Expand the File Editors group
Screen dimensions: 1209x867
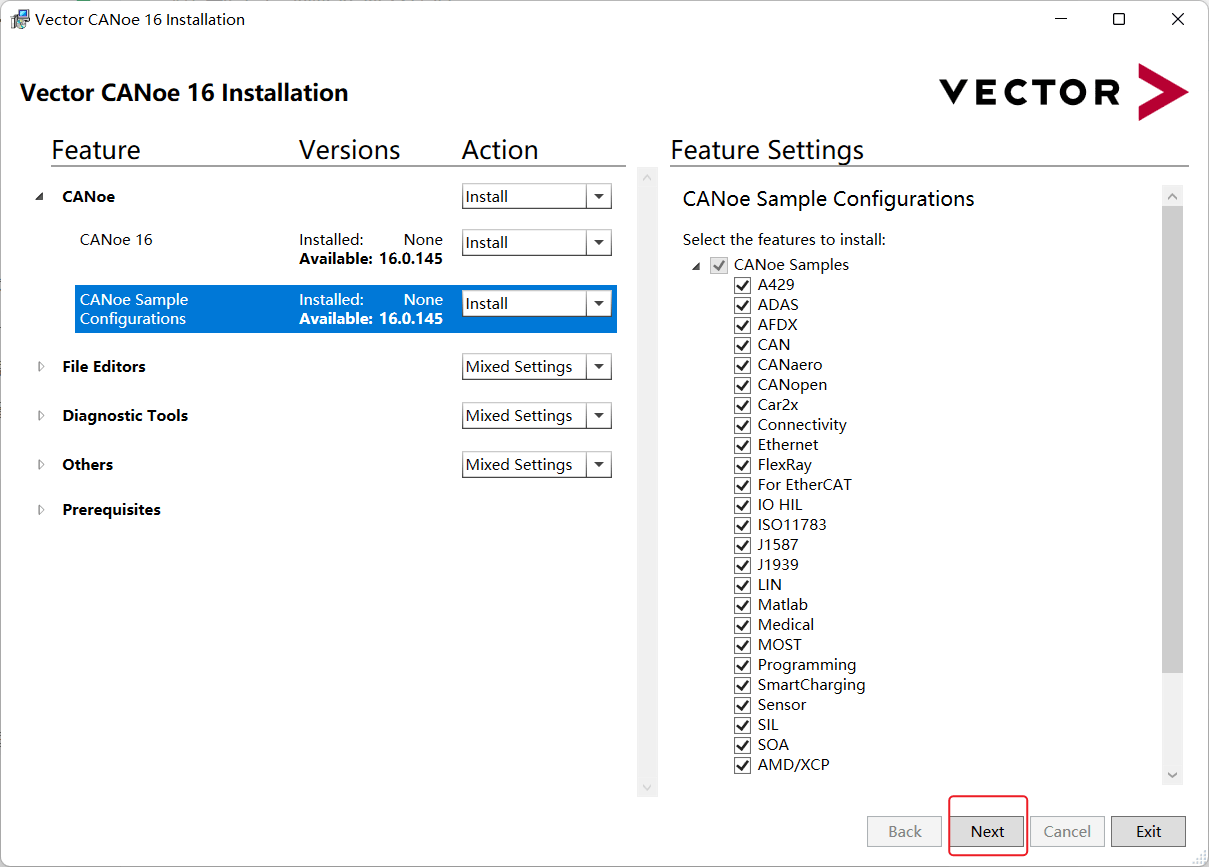pos(41,367)
